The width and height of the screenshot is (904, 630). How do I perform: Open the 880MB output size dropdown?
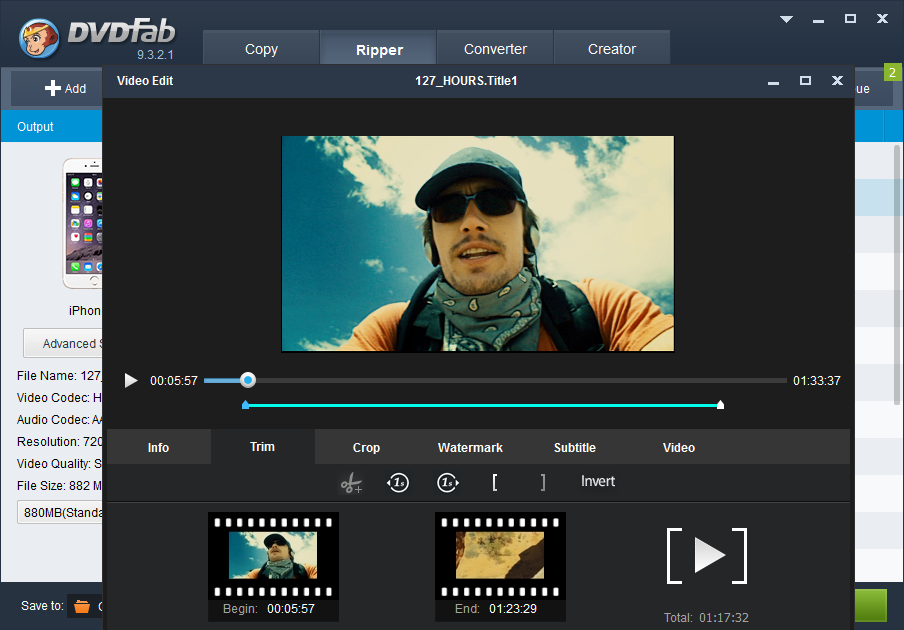60,512
